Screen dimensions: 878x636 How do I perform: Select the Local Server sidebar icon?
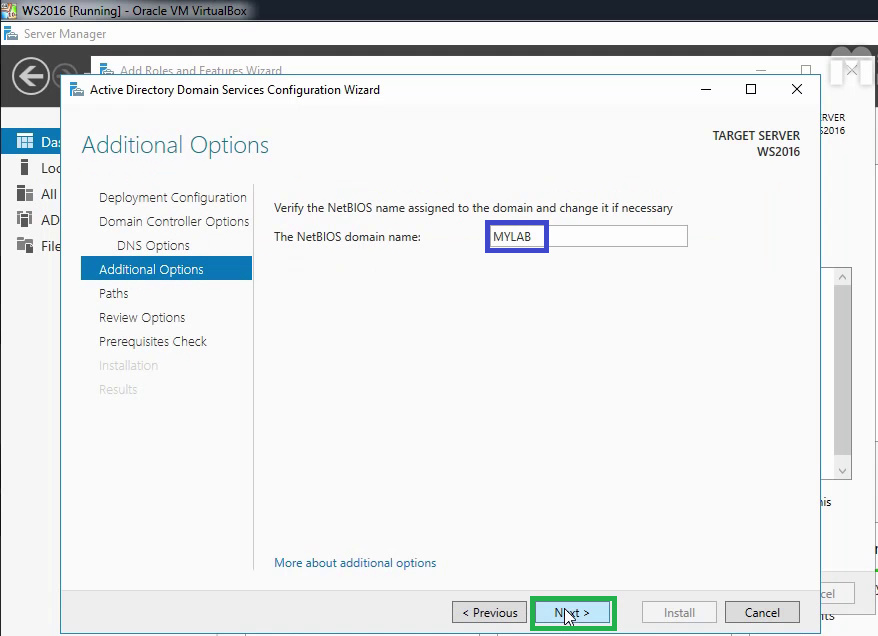[x=24, y=167]
